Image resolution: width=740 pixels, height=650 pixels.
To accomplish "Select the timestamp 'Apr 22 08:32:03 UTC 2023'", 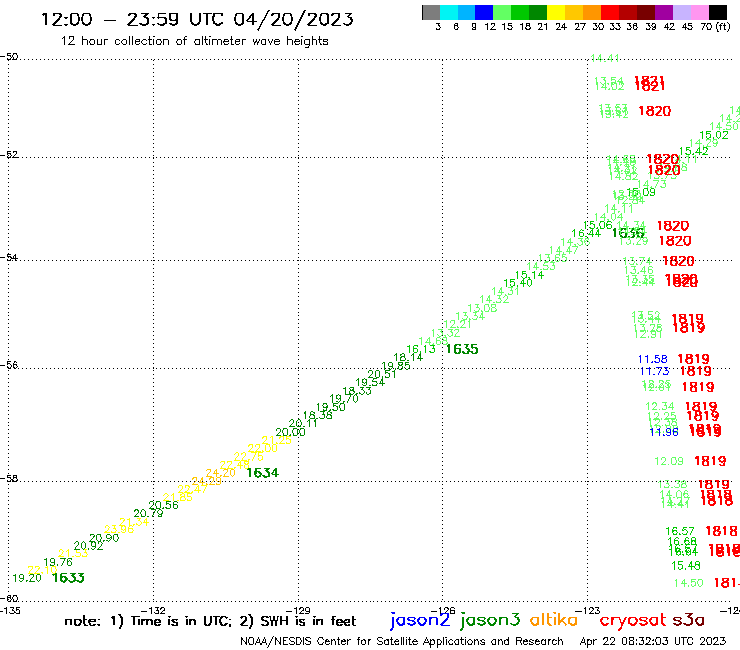I will click(x=653, y=641).
